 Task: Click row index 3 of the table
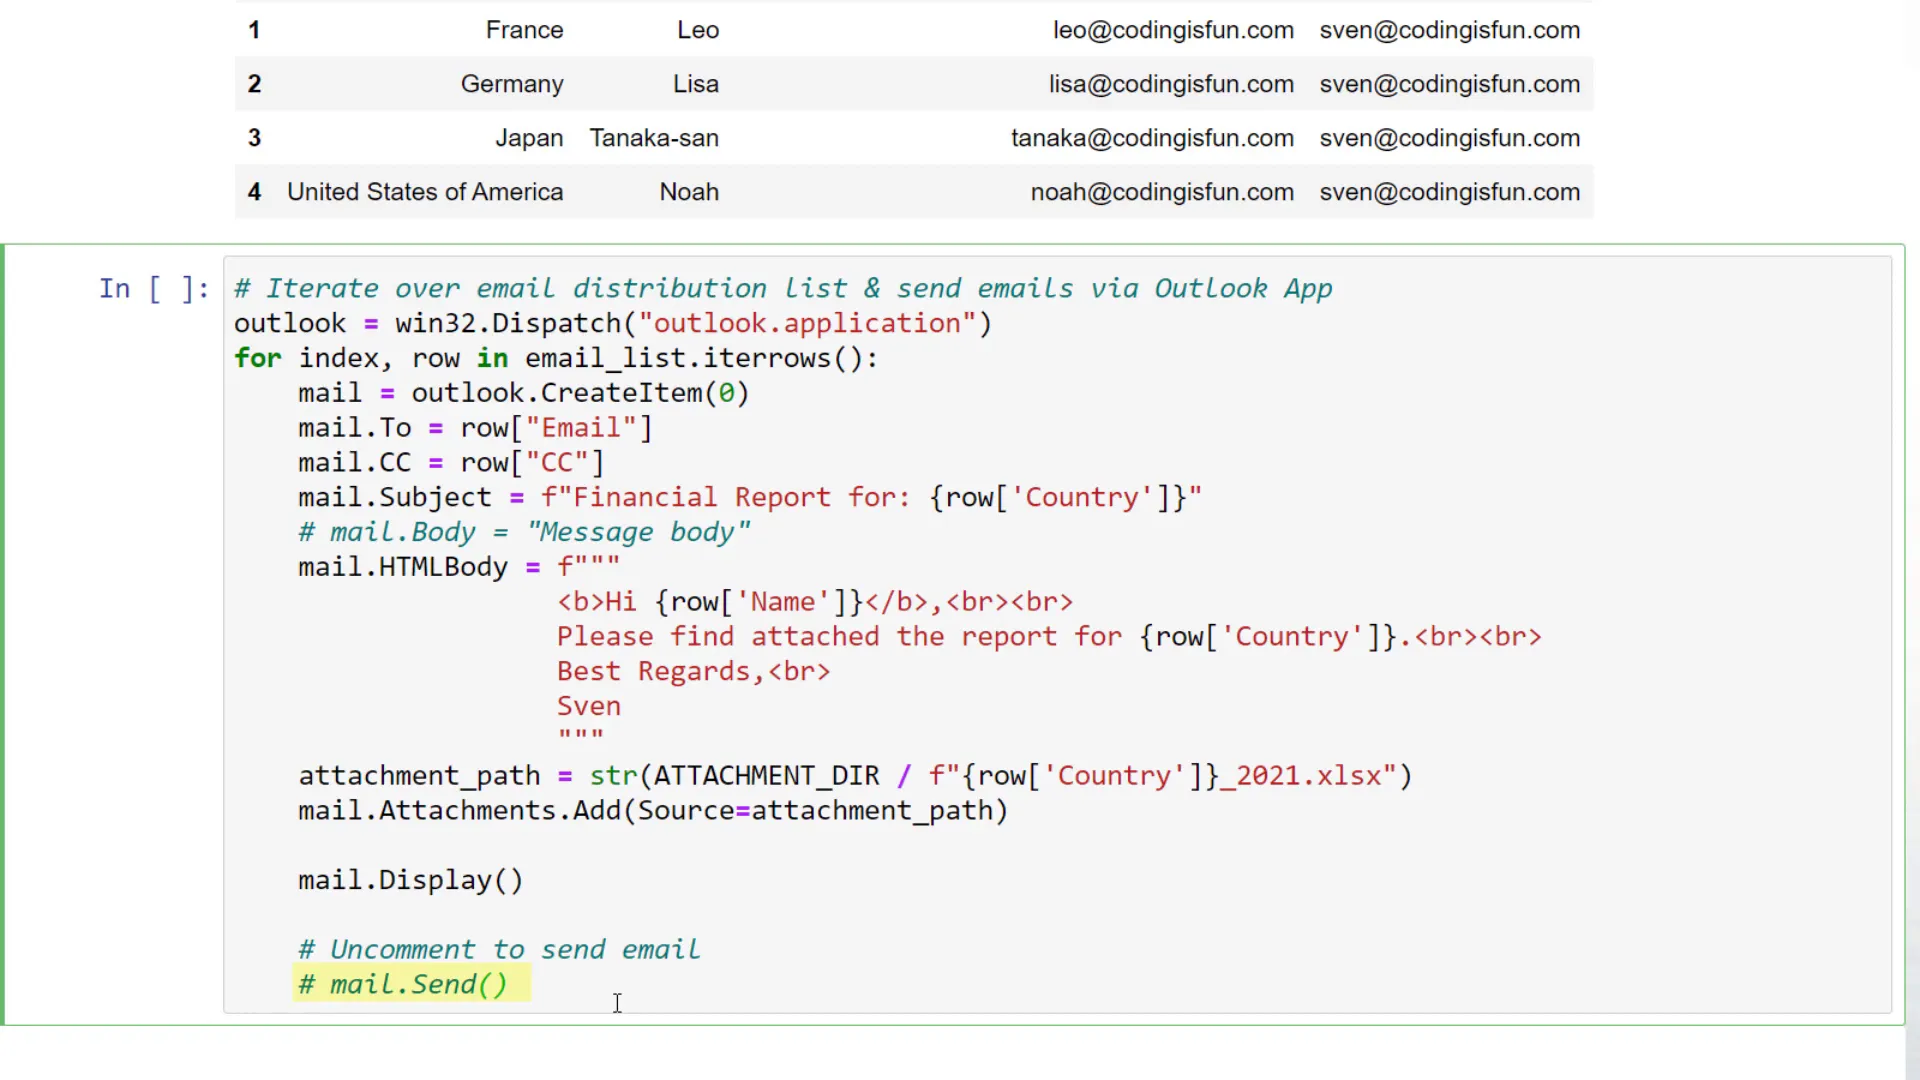pos(254,138)
